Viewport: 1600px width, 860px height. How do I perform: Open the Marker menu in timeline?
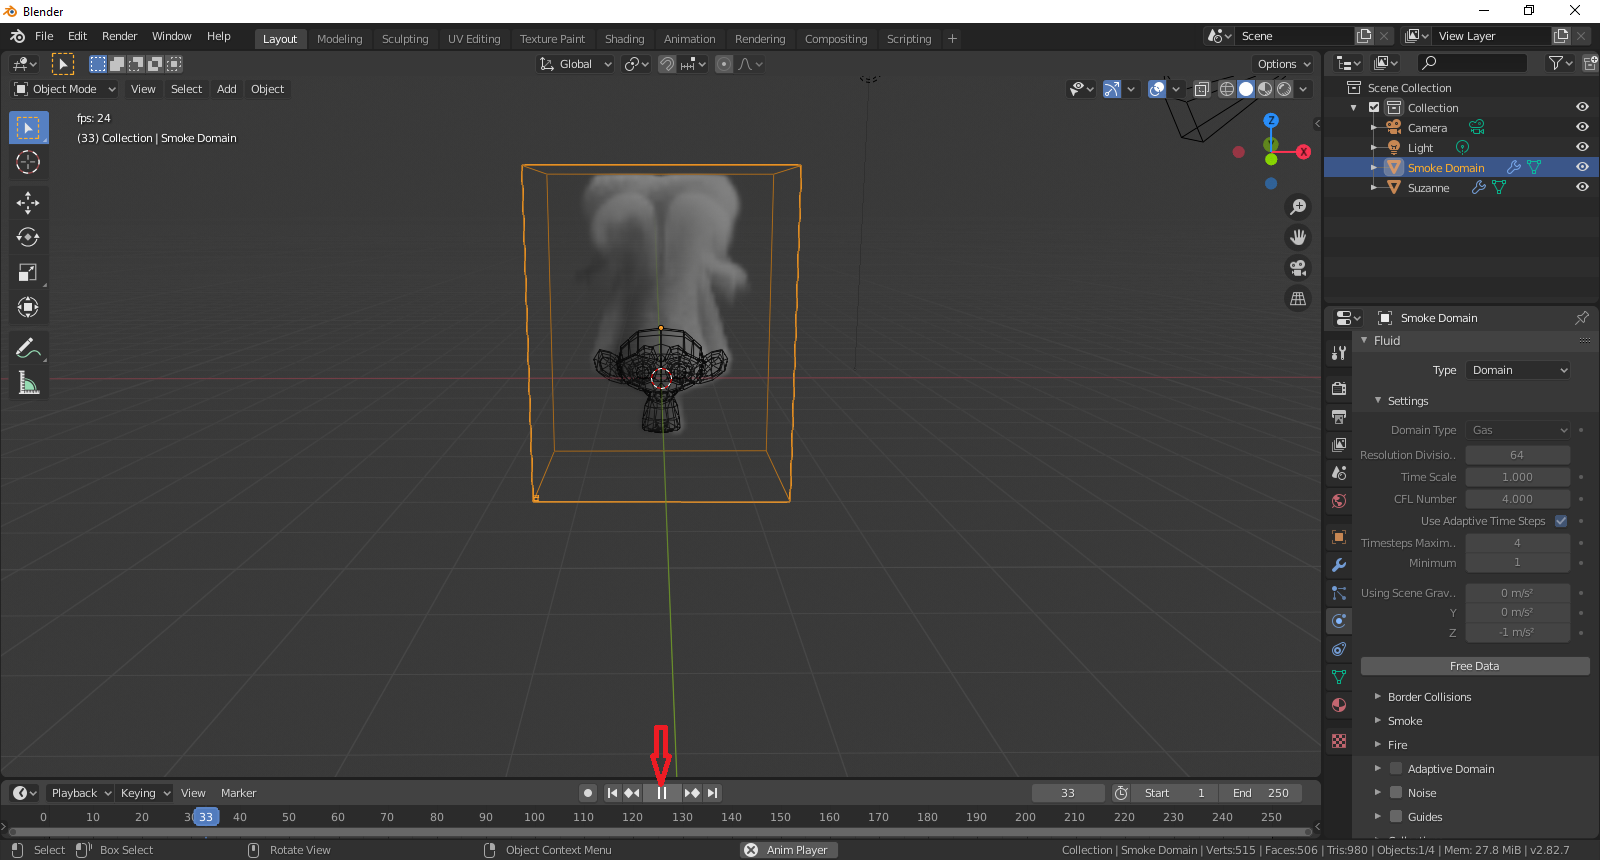238,793
